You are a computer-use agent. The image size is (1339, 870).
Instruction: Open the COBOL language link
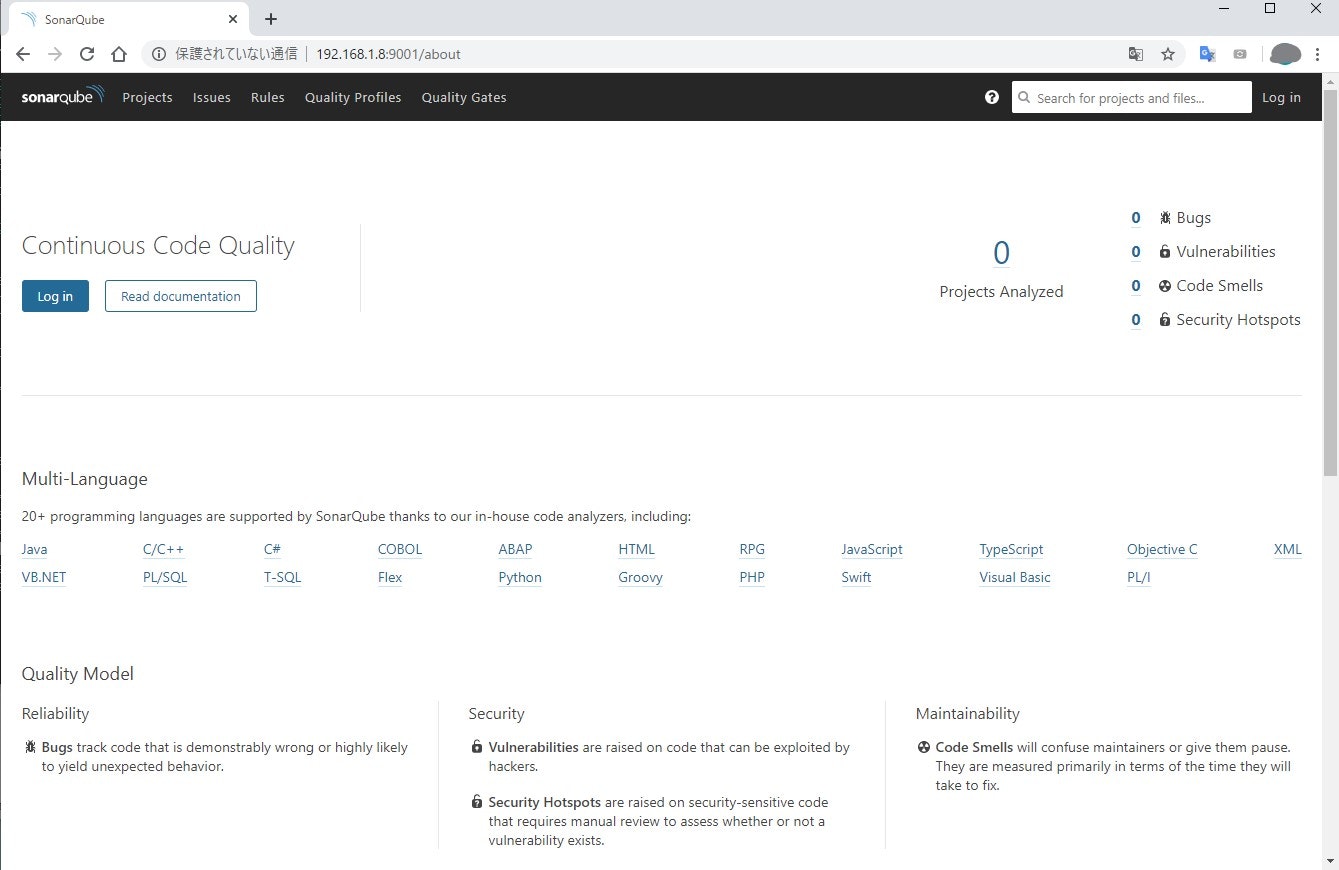click(400, 549)
